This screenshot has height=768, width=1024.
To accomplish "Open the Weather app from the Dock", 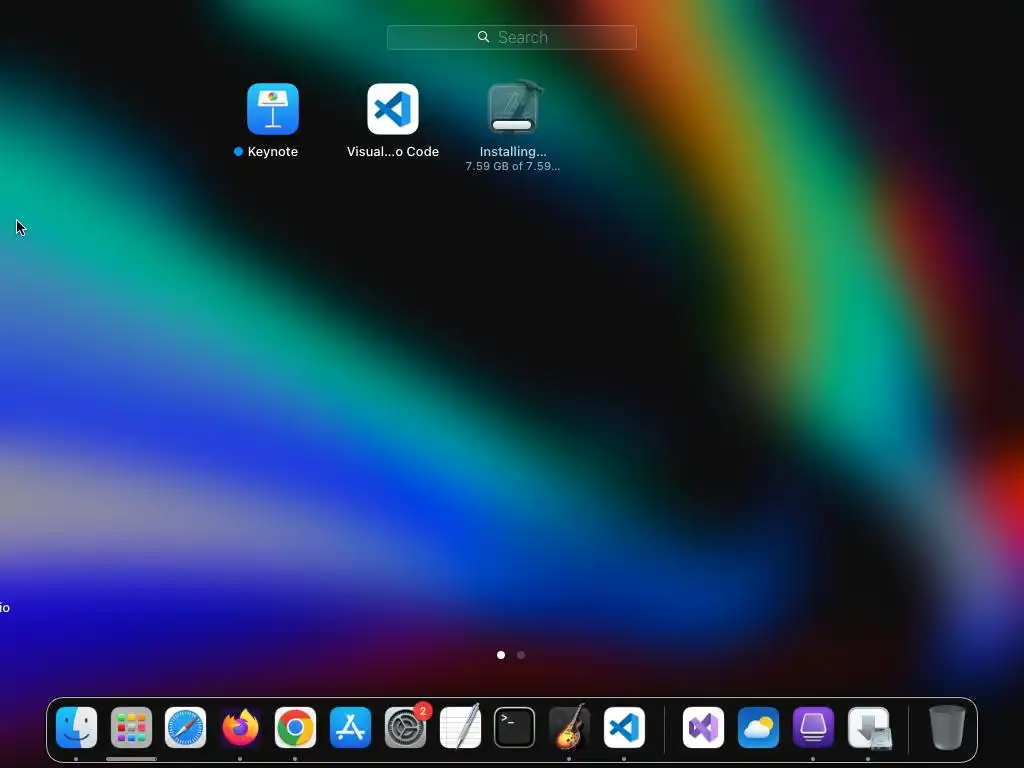I will [758, 727].
